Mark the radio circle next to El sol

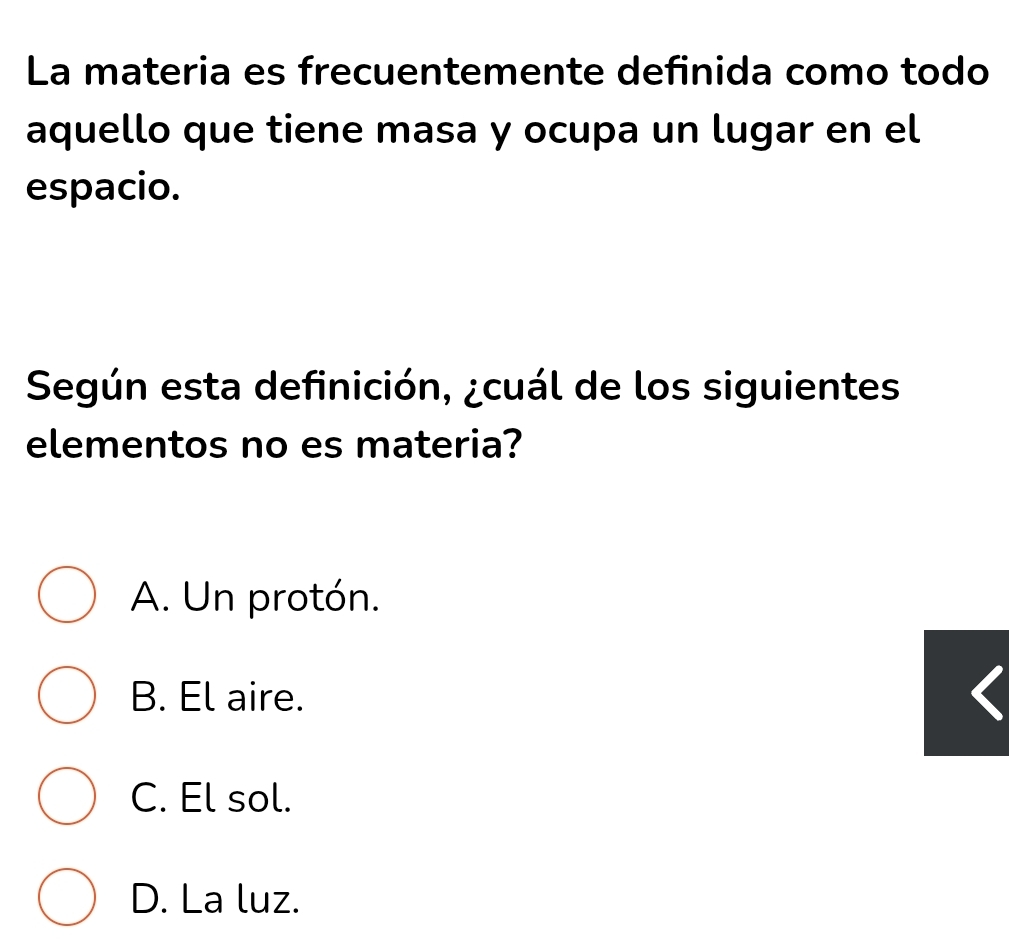click(x=67, y=796)
